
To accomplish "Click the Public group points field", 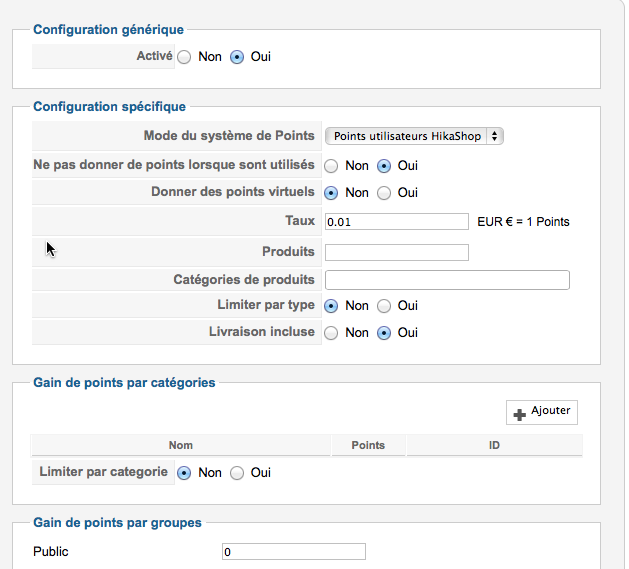I will [294, 552].
